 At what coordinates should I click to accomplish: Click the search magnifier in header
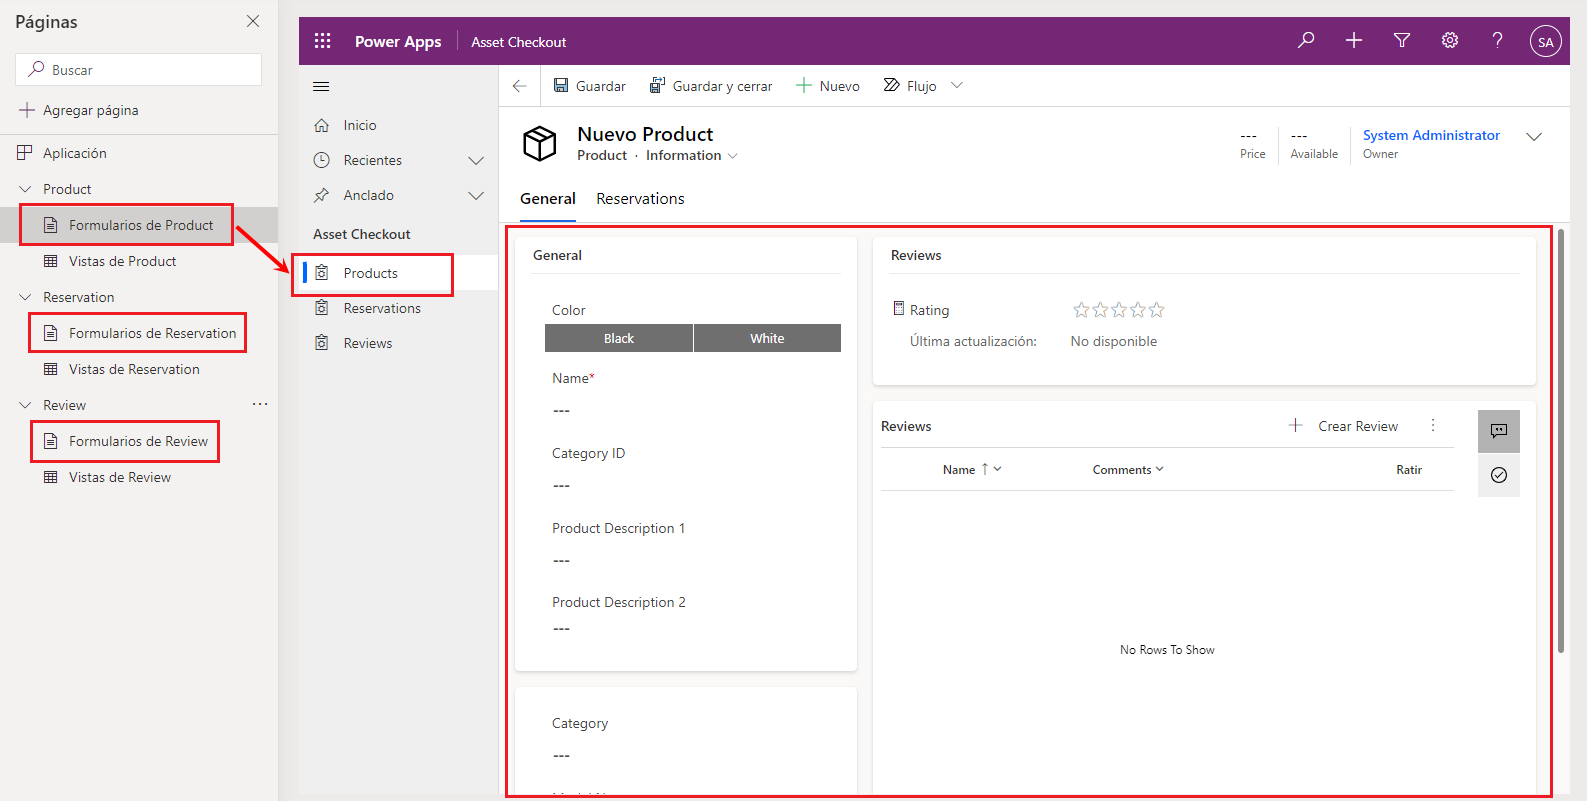coord(1306,41)
